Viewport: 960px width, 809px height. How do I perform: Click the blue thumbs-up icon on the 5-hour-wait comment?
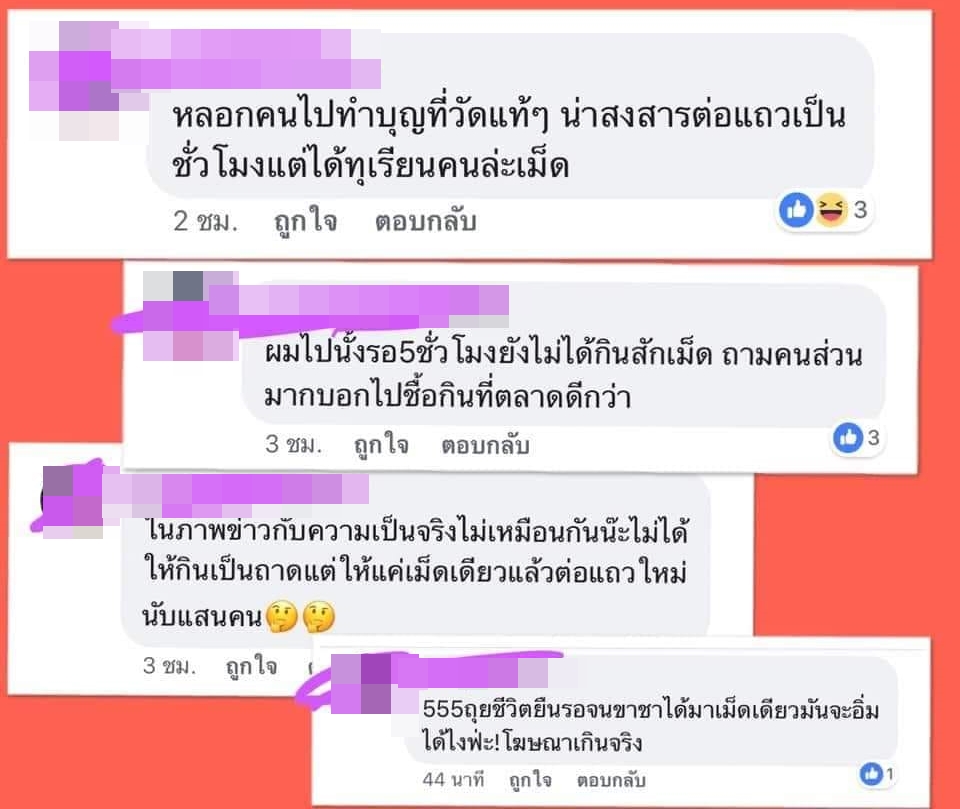[848, 438]
